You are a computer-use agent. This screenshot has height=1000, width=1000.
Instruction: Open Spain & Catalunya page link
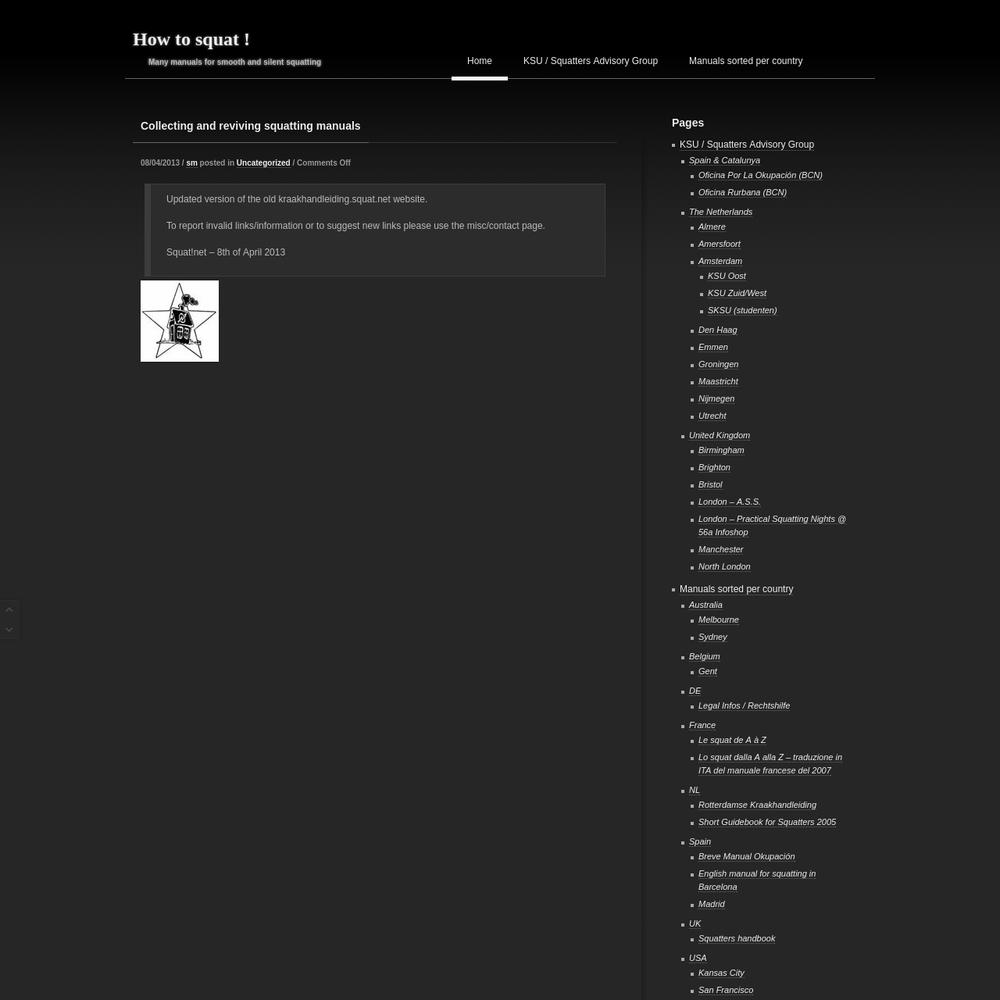(x=724, y=161)
